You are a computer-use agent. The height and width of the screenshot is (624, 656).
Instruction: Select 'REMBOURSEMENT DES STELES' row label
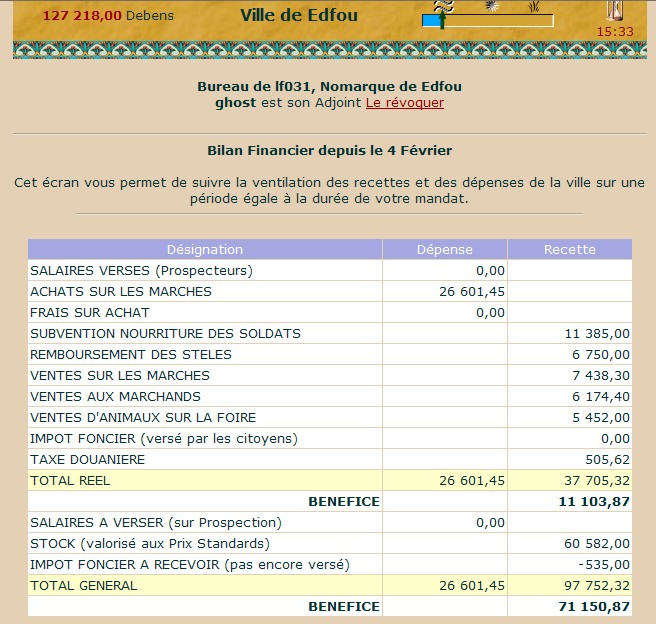click(131, 354)
